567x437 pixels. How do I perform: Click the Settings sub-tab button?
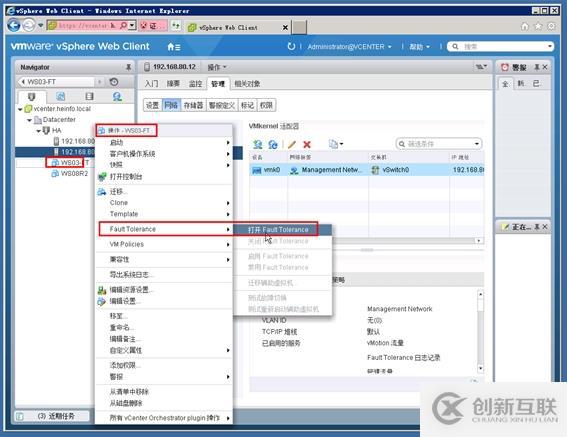click(152, 105)
